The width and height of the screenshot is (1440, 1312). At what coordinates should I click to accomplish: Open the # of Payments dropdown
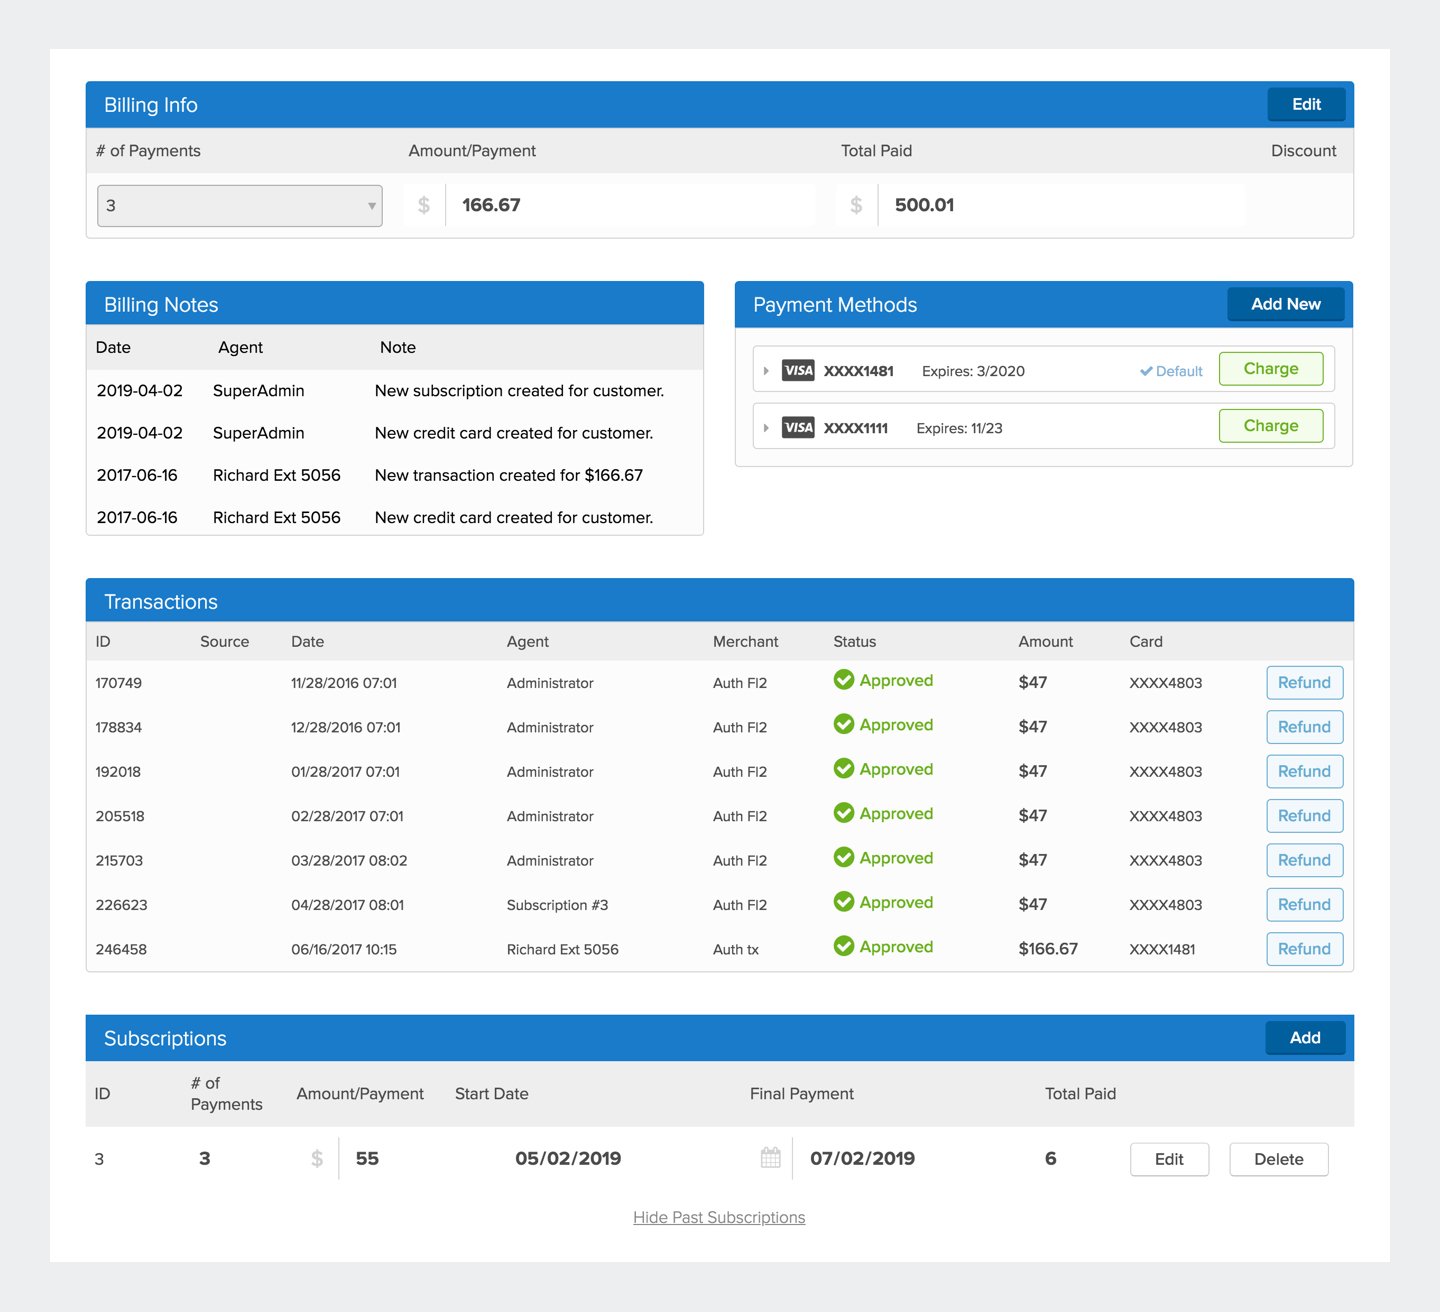tap(240, 206)
